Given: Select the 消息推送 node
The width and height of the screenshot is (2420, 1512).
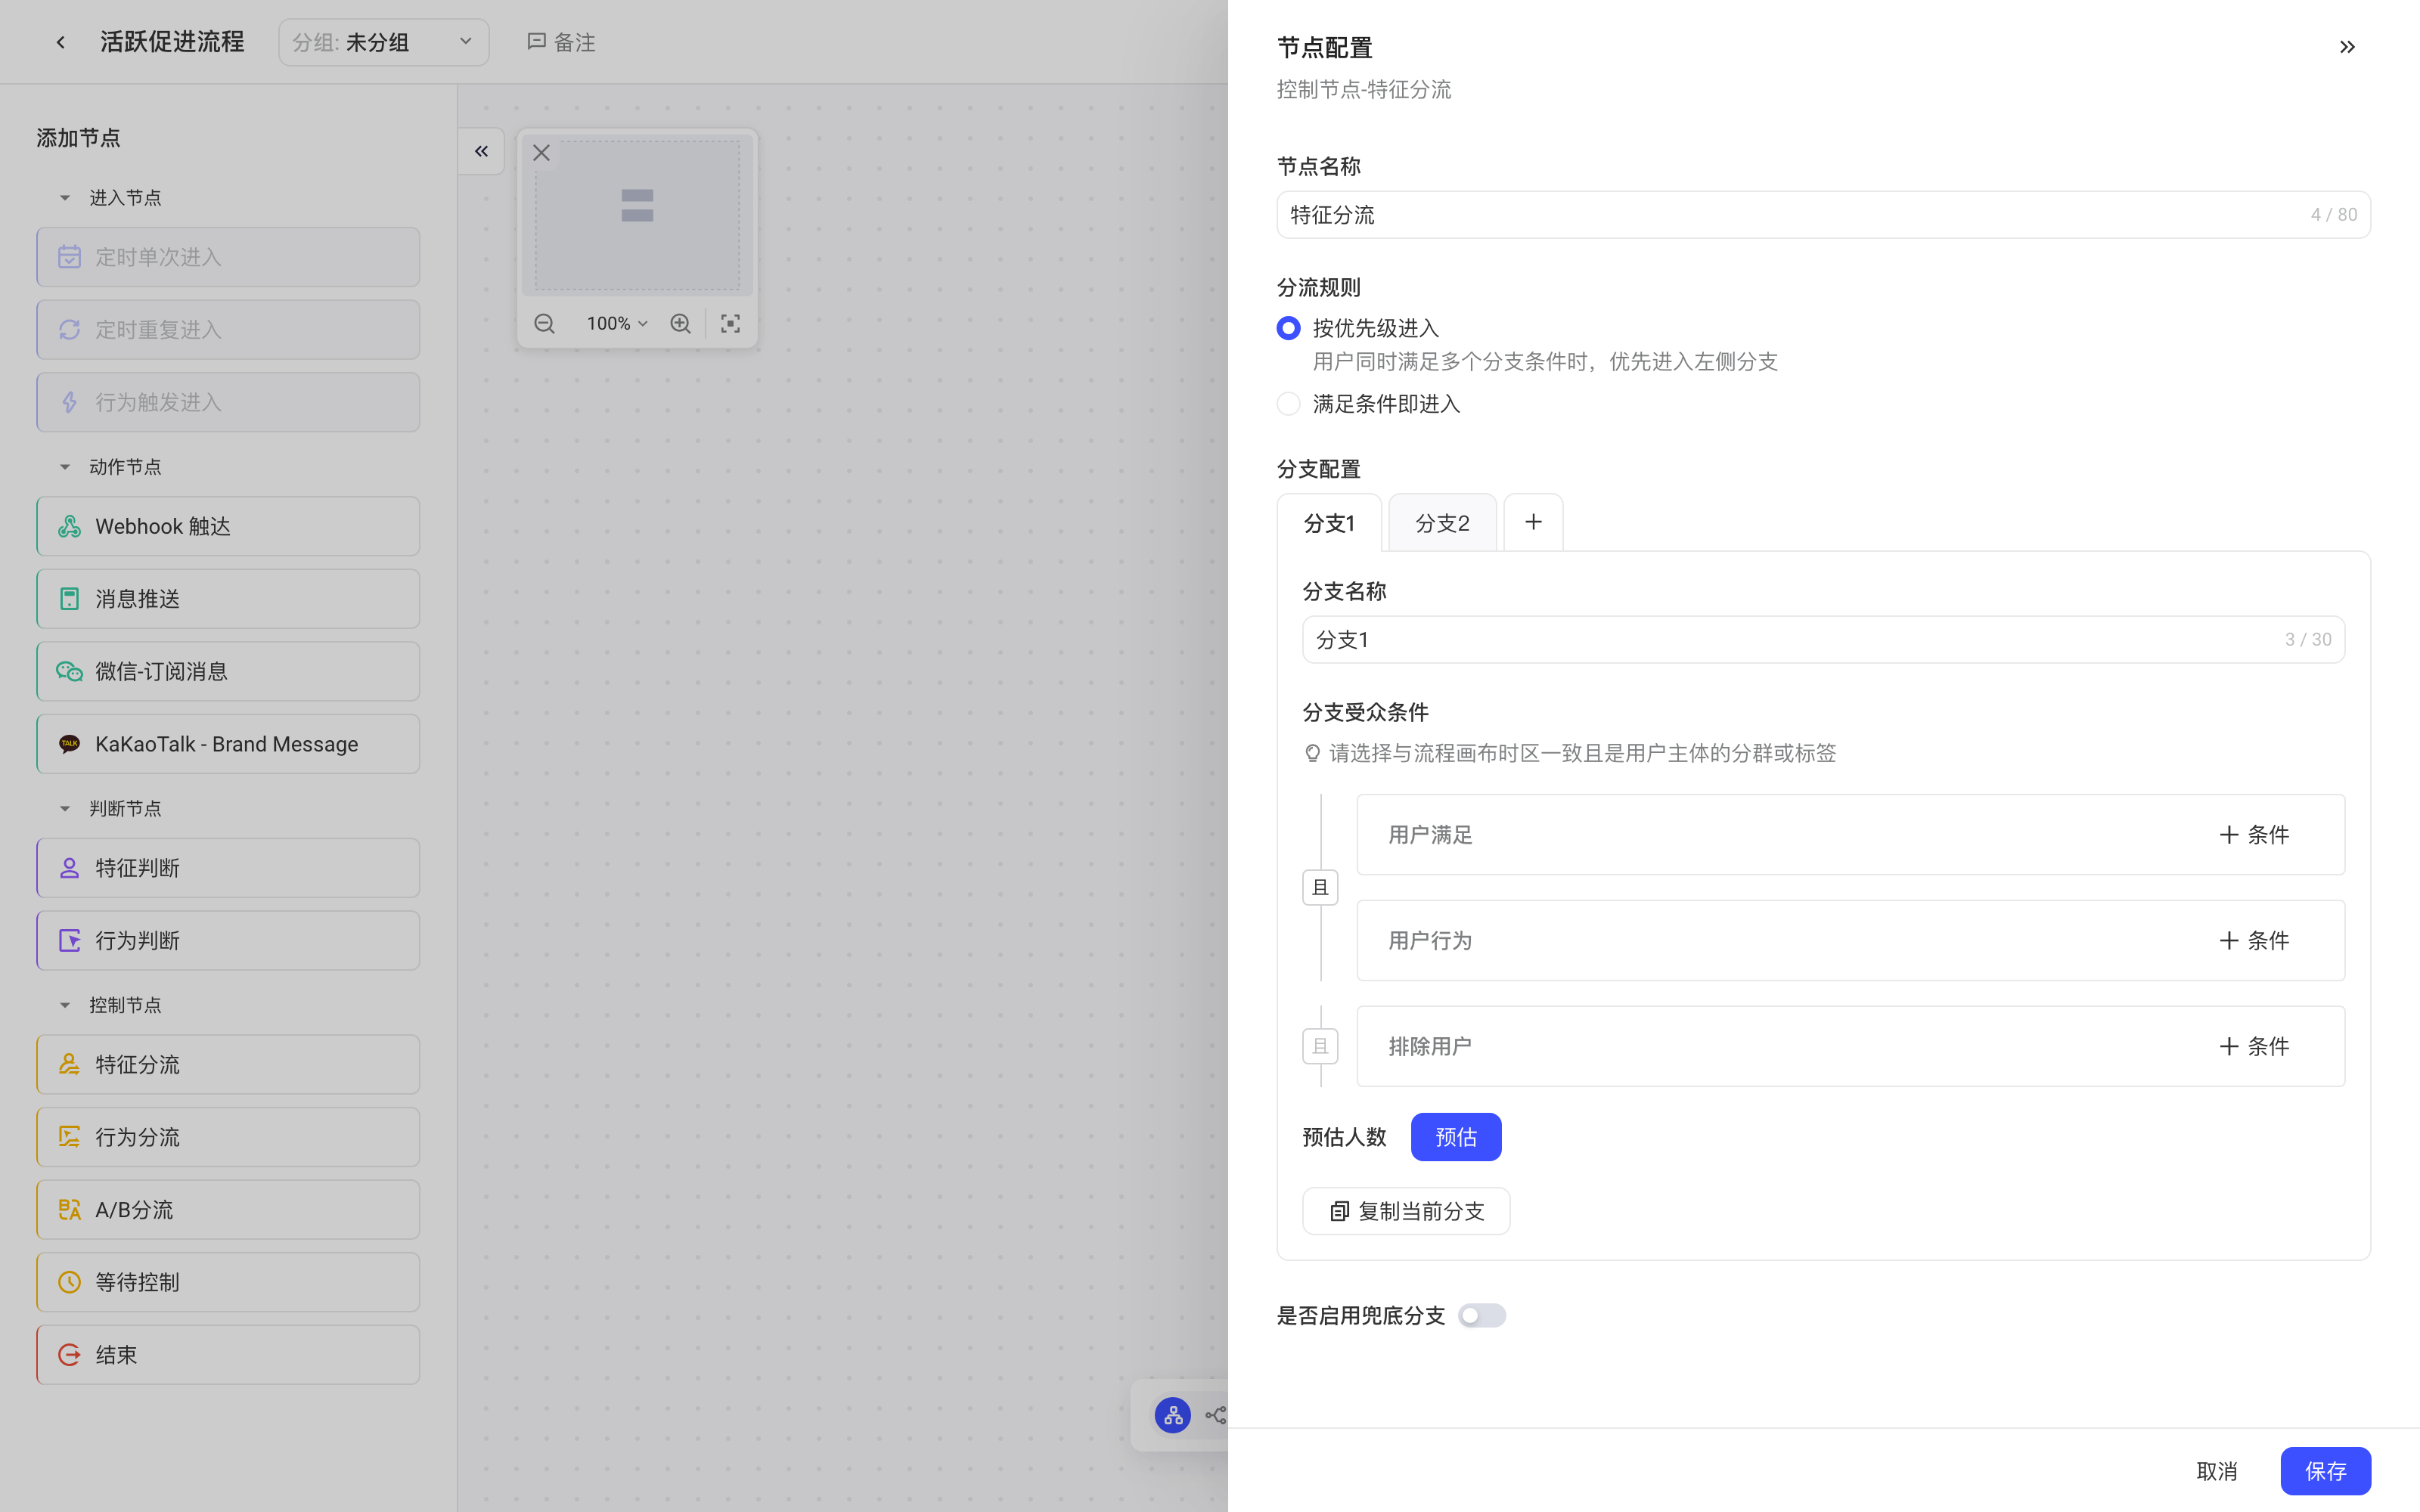Looking at the screenshot, I should pyautogui.click(x=228, y=599).
